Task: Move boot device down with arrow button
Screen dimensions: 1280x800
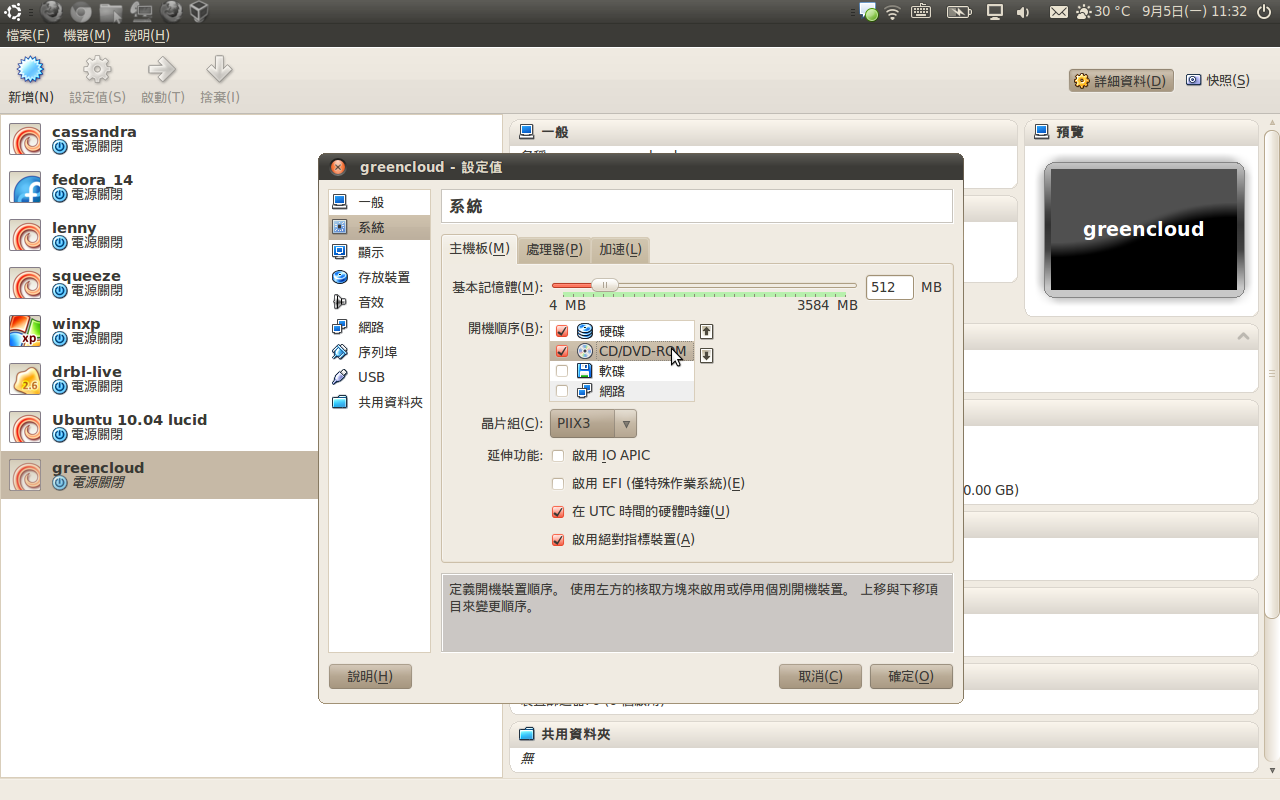Action: click(x=706, y=355)
